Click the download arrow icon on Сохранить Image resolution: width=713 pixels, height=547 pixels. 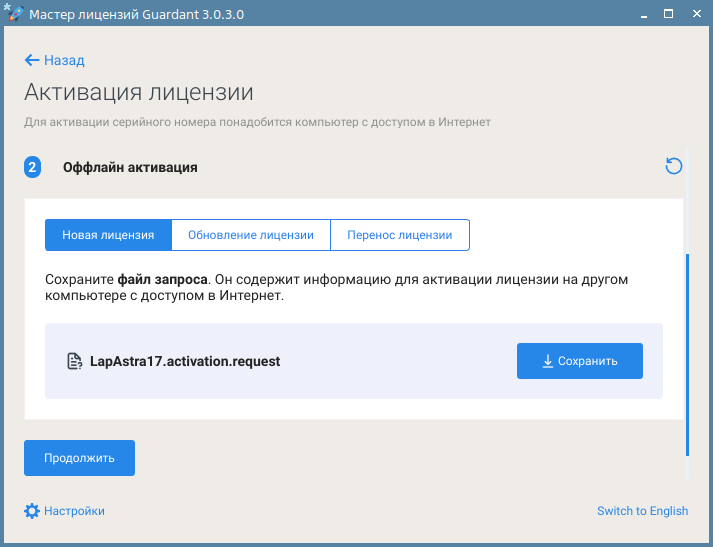[548, 361]
